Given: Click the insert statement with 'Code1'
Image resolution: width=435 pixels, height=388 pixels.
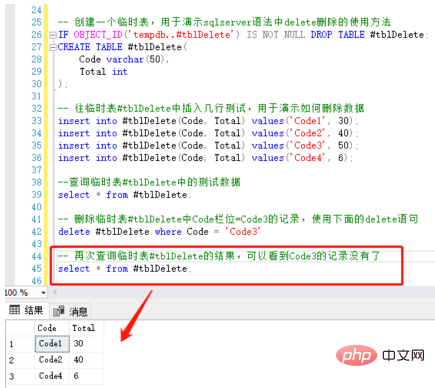Looking at the screenshot, I should point(208,121).
